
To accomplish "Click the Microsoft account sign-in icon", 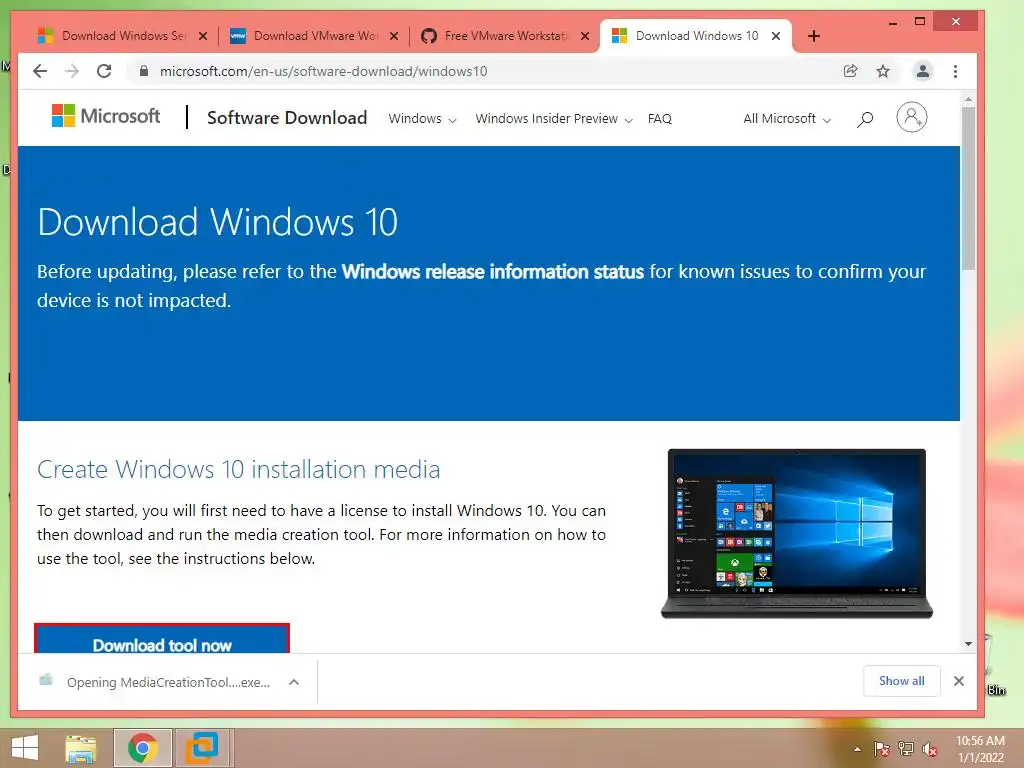I will coord(912,118).
